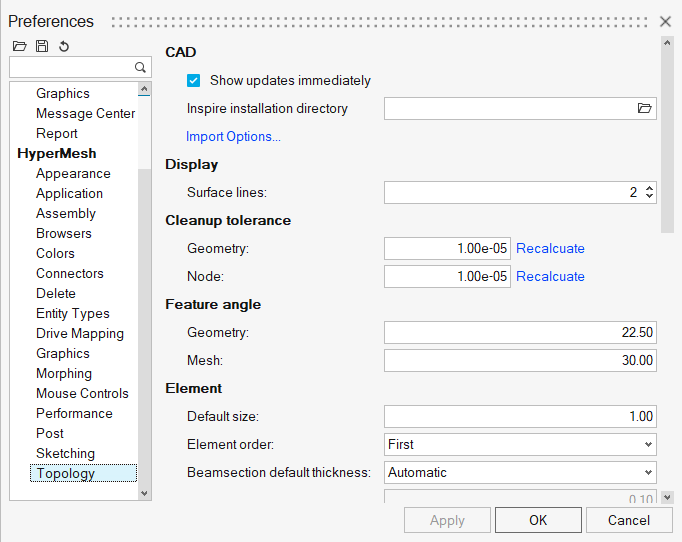Recalculate Geometry cleanup tolerance

pos(550,248)
